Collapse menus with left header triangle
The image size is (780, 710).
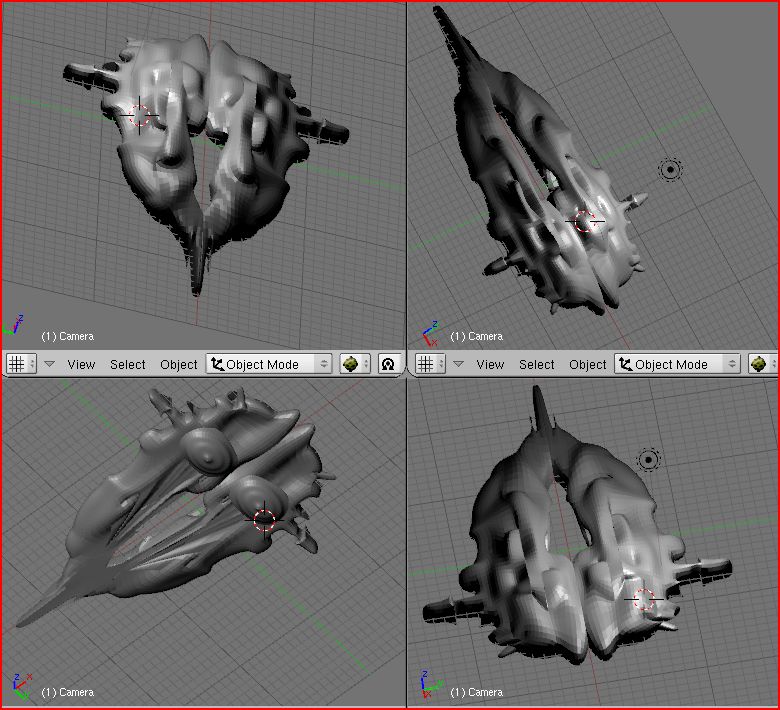[x=49, y=364]
